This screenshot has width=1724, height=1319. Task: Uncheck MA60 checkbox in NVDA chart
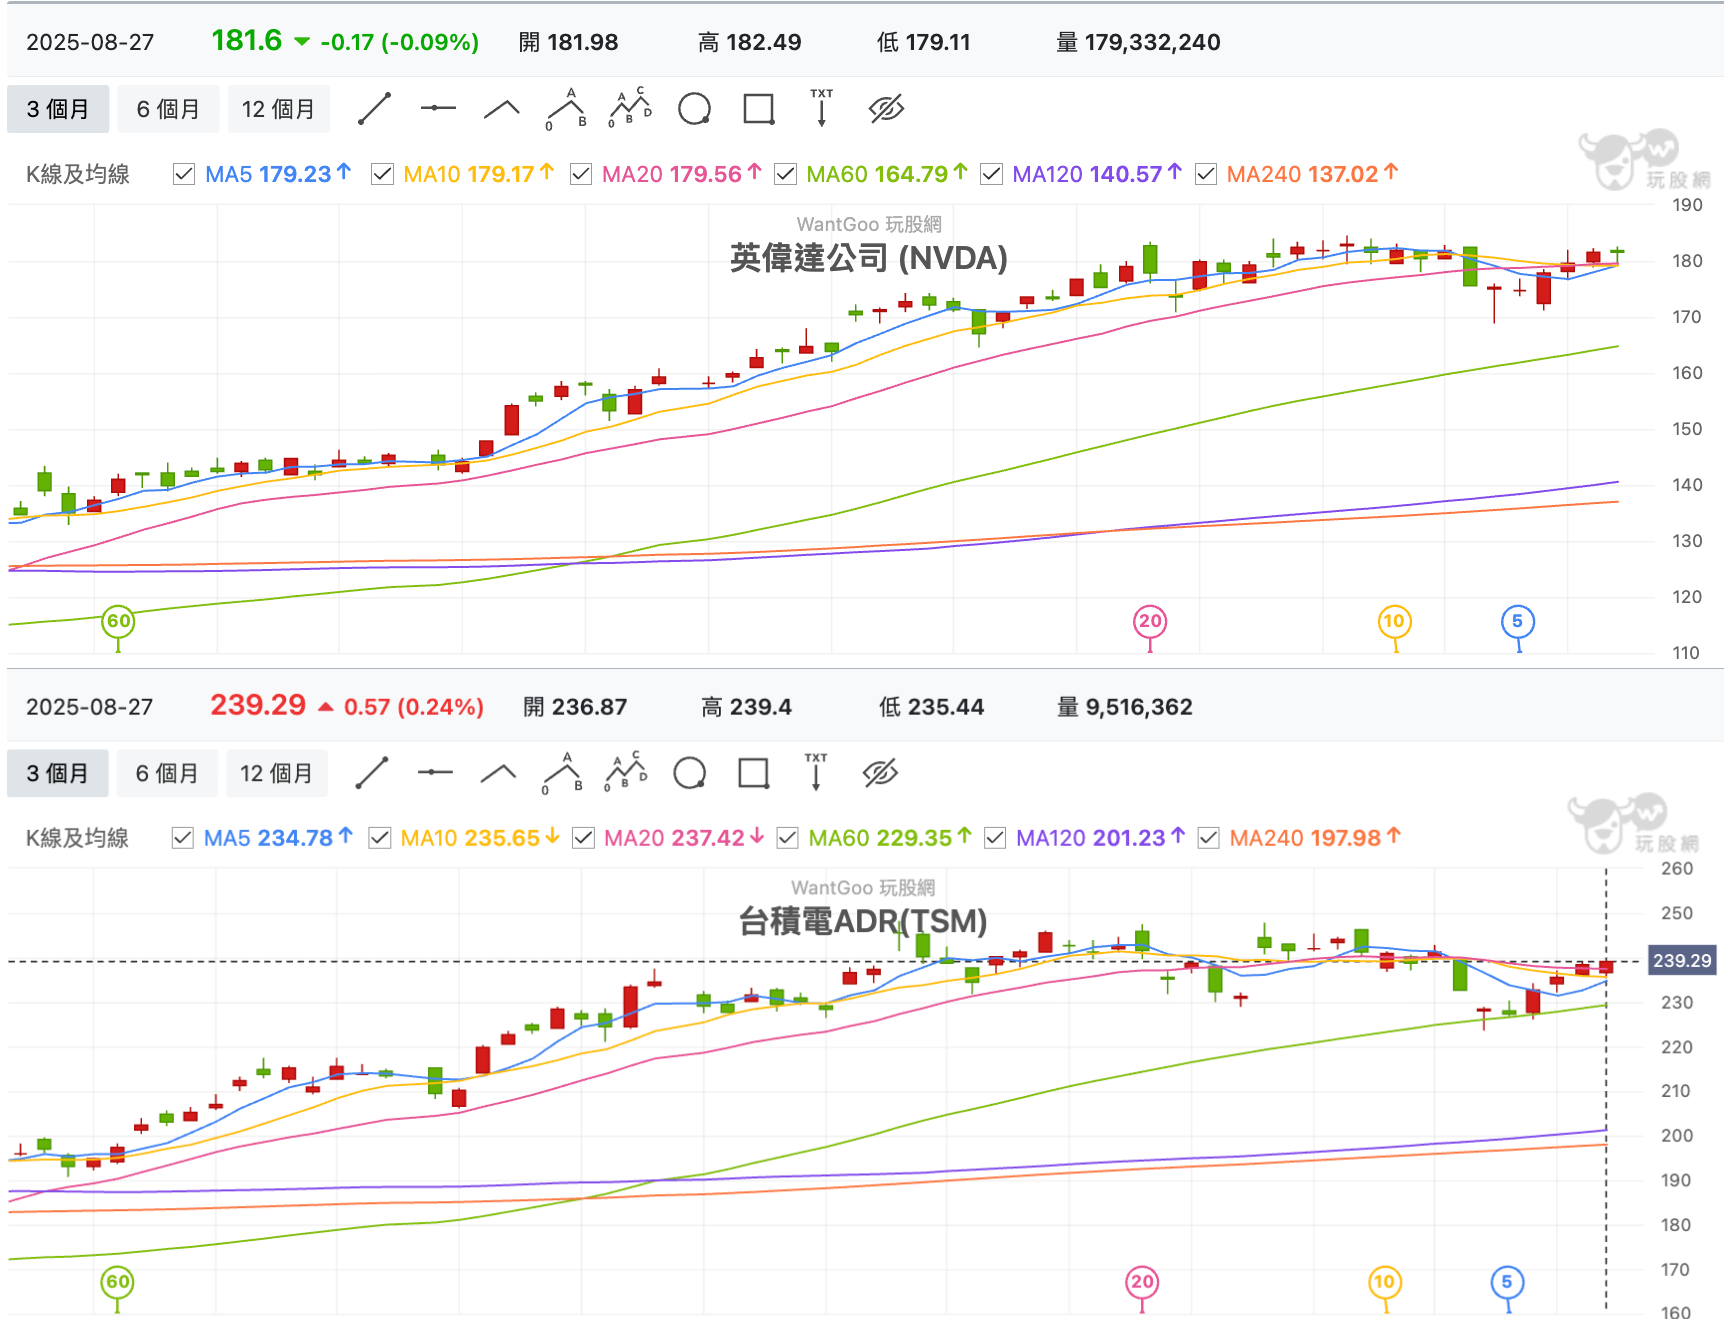[x=786, y=174]
